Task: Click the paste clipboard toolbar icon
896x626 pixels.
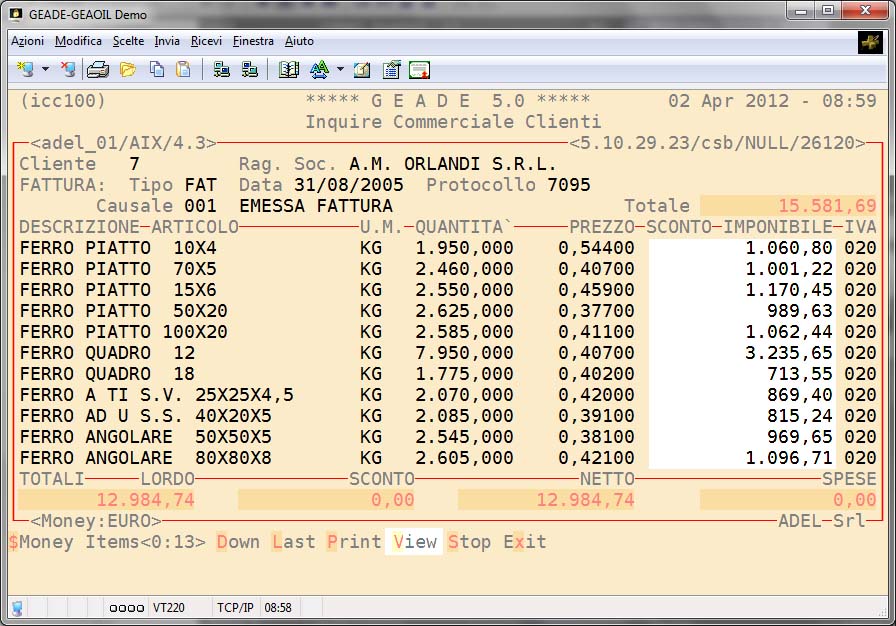Action: click(183, 69)
